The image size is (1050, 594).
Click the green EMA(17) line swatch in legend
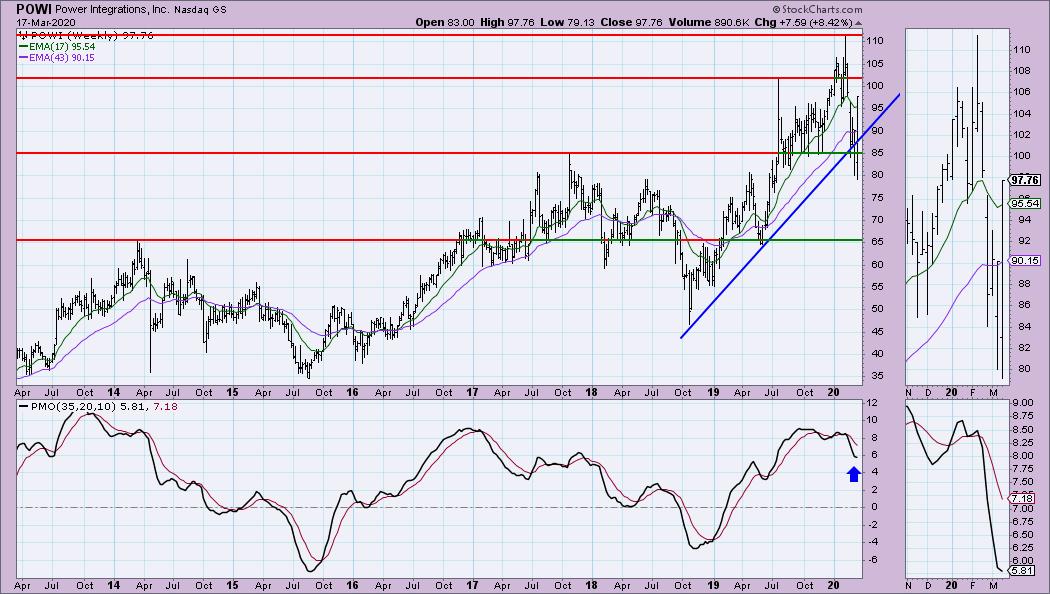coord(23,47)
